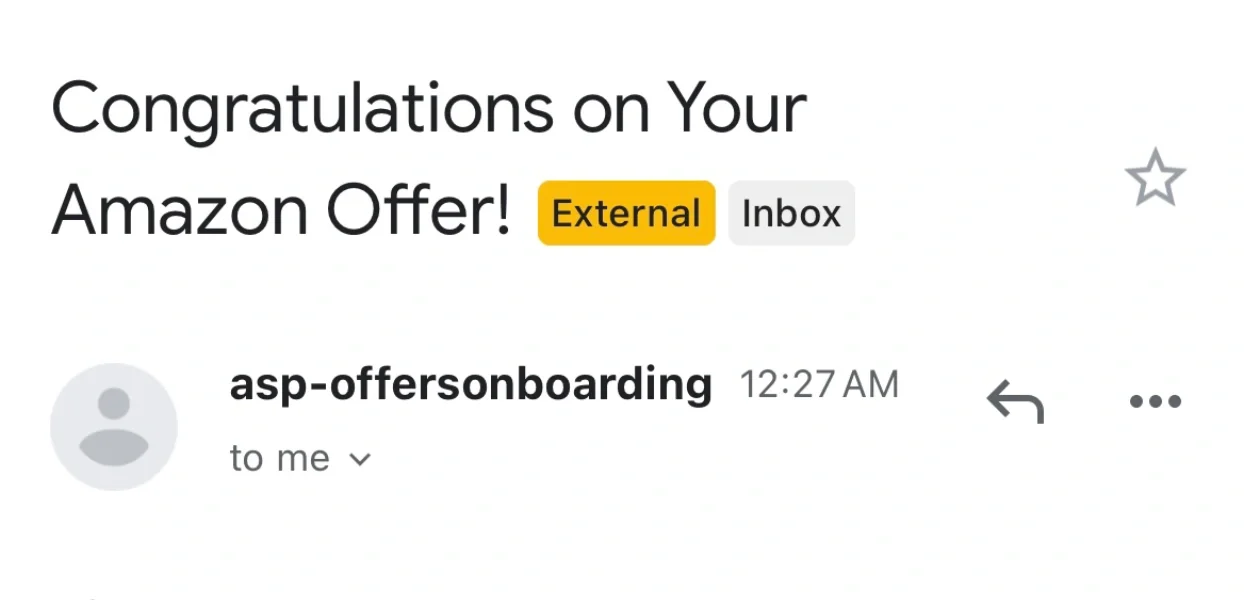View the grey contact silhouette picture
This screenshot has height=600, width=1244.
point(114,427)
